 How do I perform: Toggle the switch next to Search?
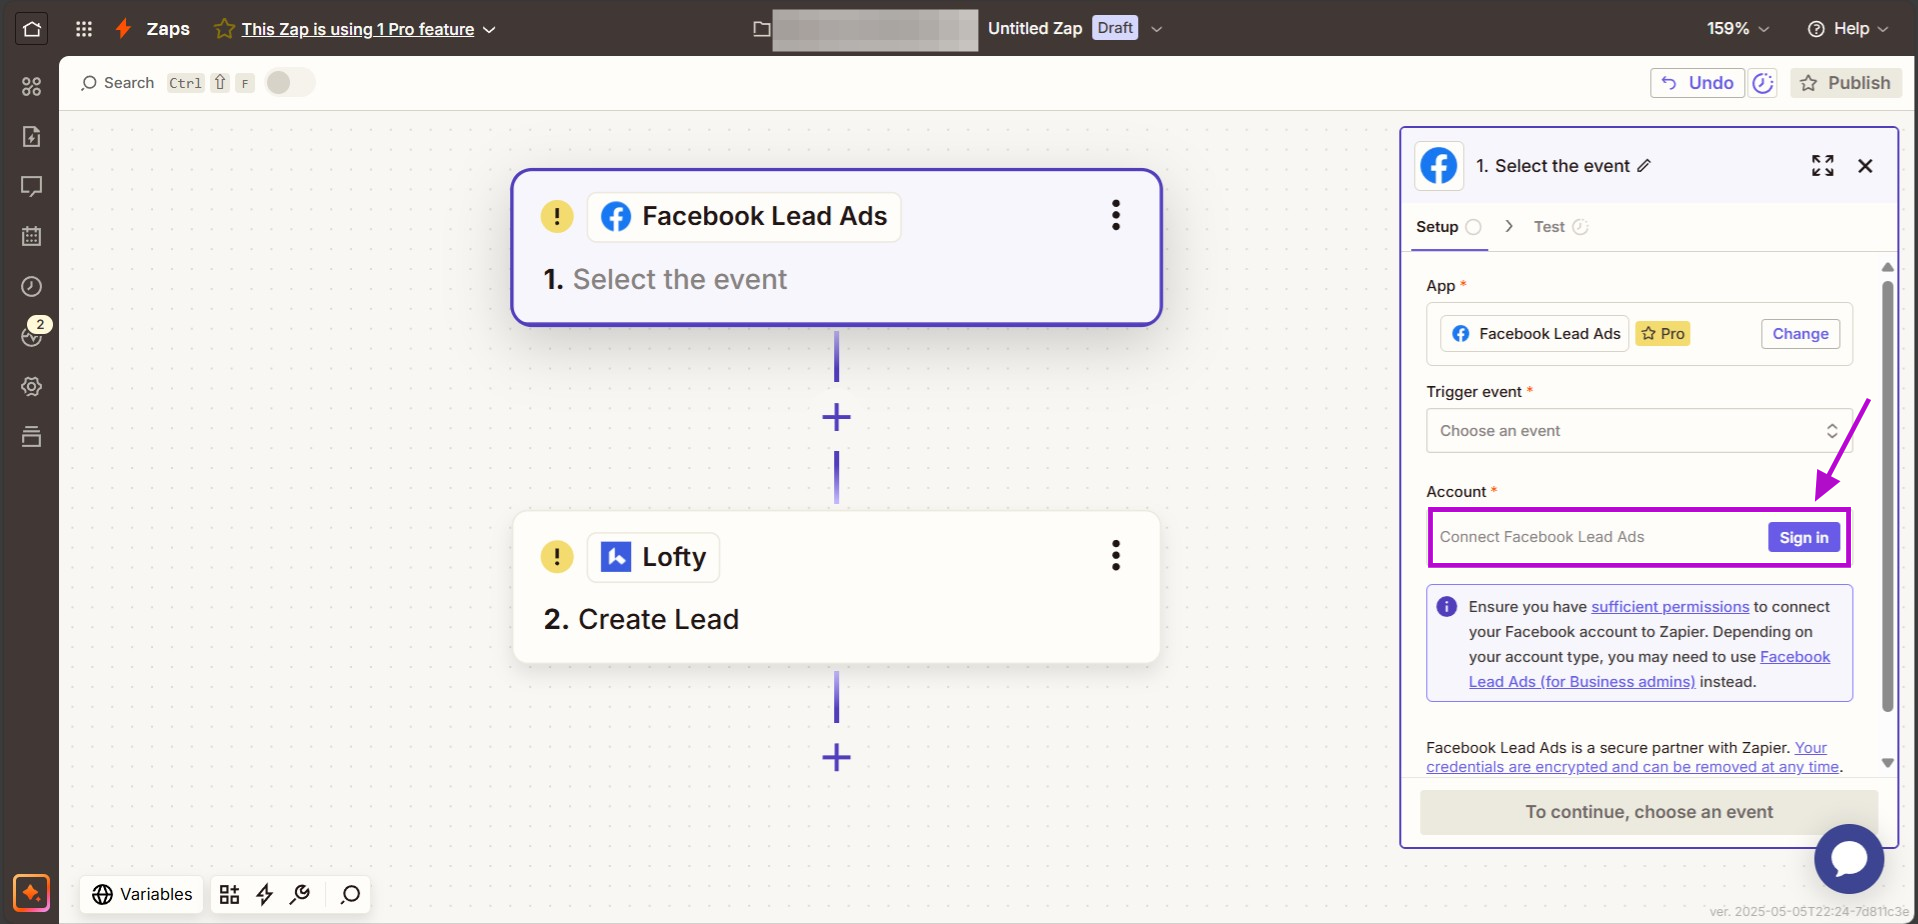tap(289, 83)
